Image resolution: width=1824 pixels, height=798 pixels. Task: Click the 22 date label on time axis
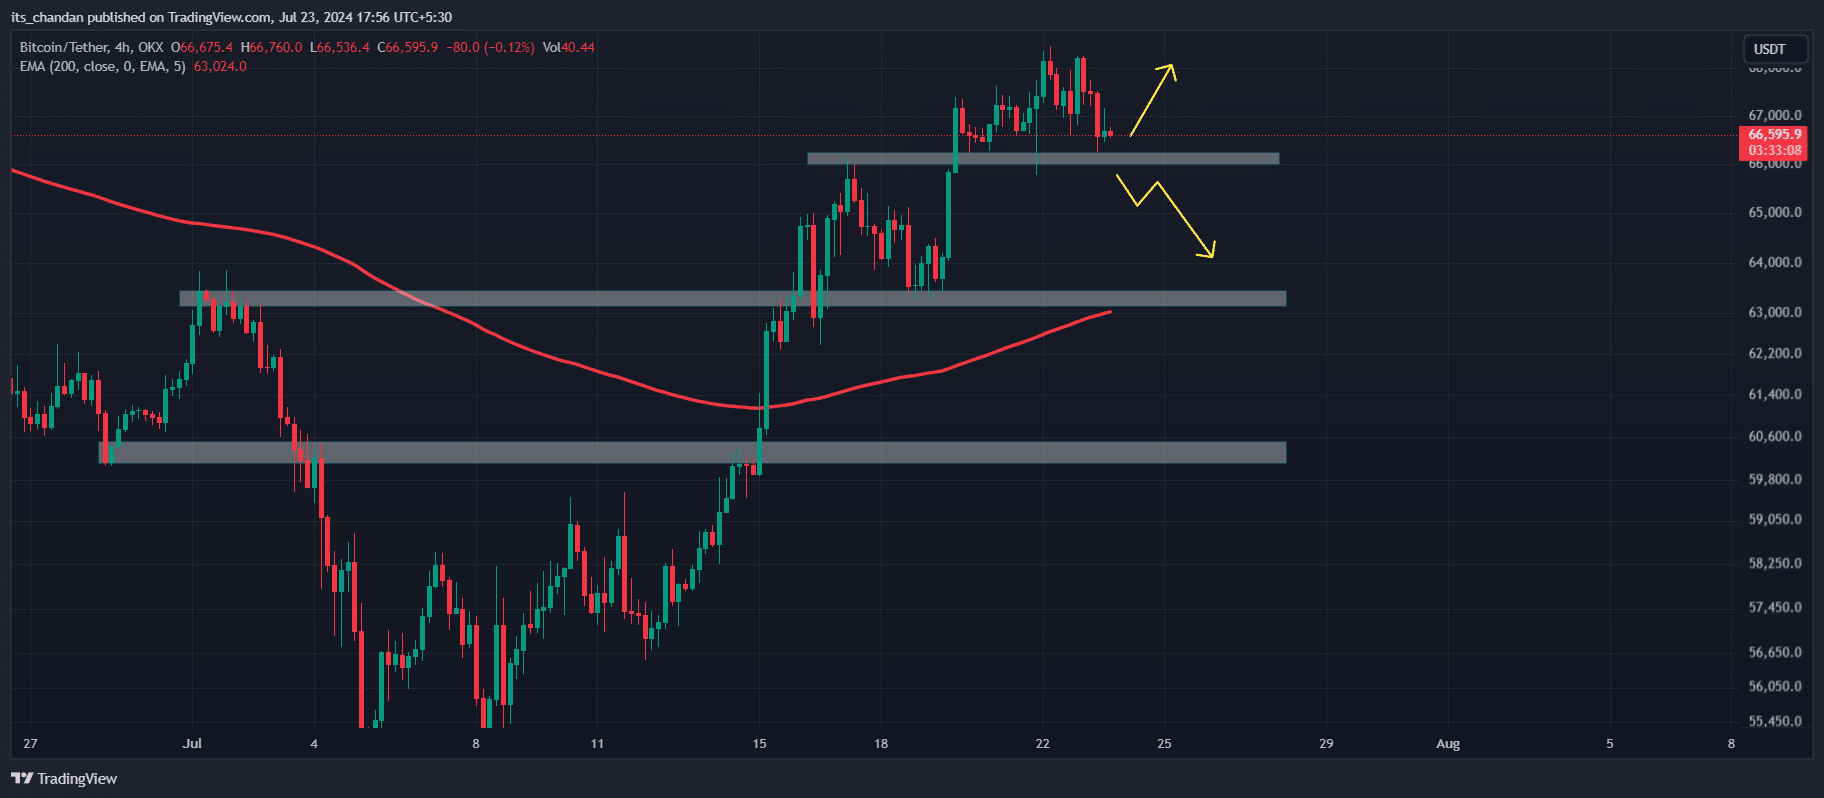click(x=1043, y=743)
